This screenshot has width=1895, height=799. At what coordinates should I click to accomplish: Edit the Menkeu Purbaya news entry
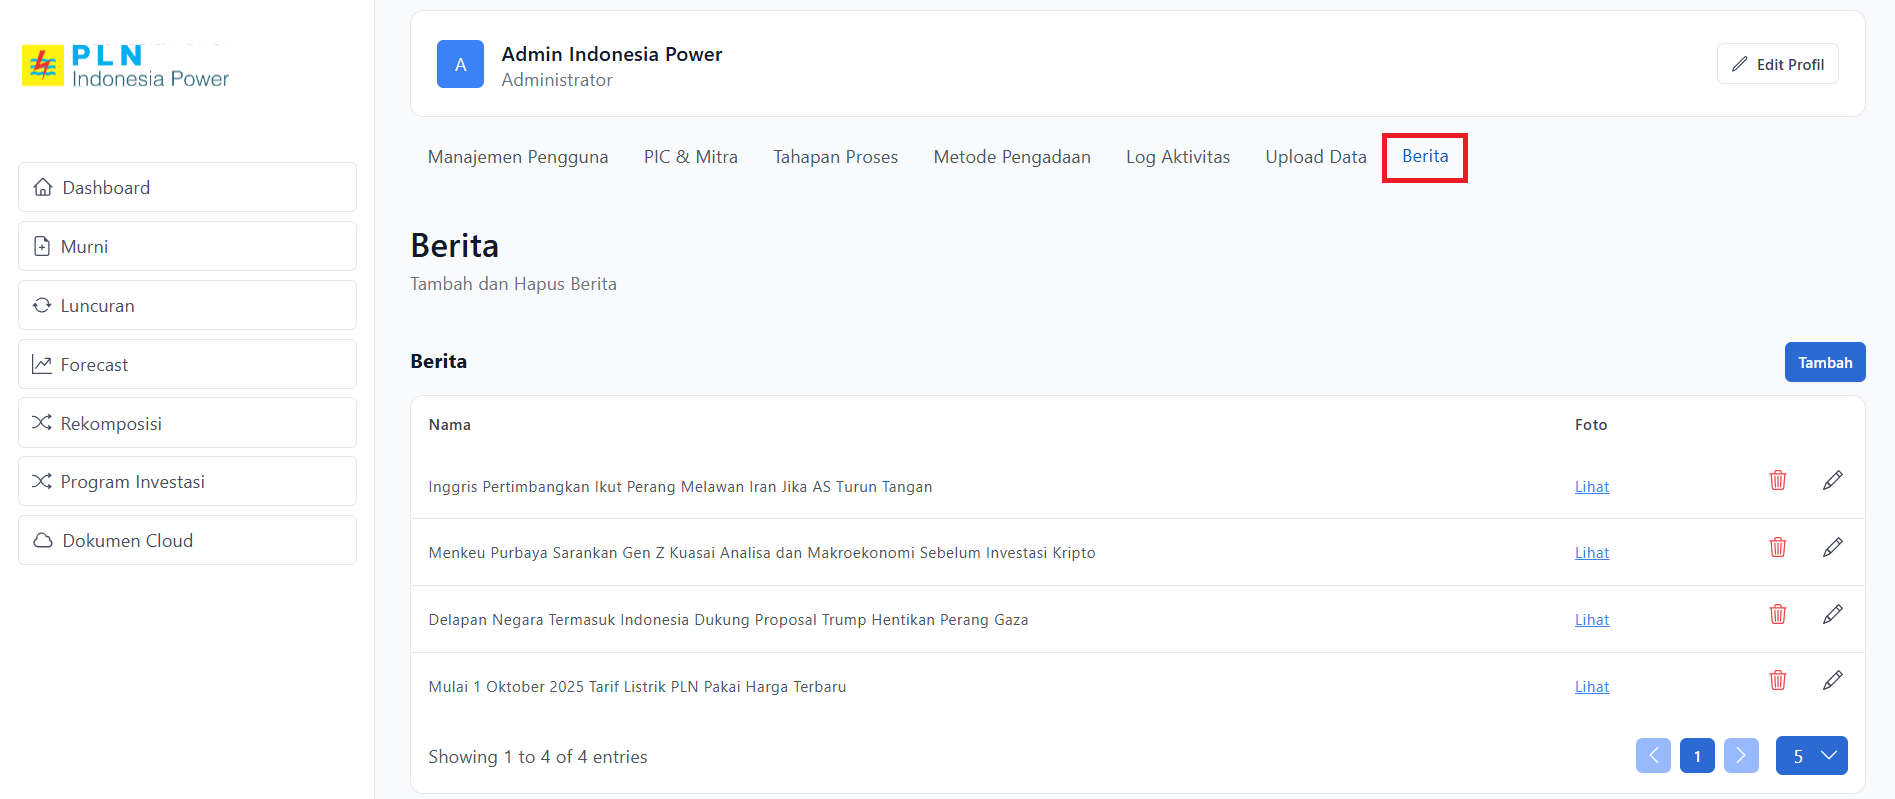pos(1832,548)
